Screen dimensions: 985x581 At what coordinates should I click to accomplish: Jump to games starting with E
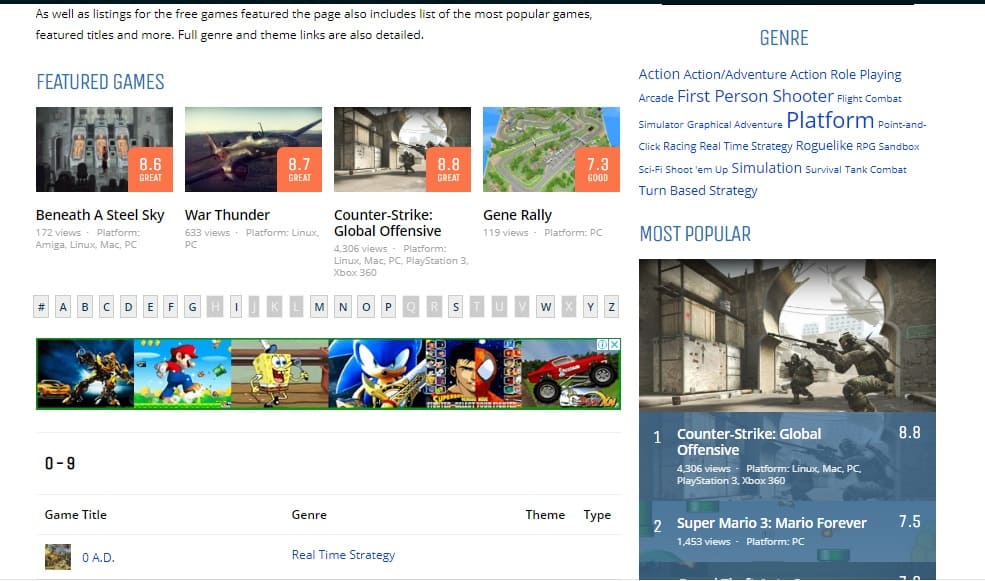pos(150,307)
